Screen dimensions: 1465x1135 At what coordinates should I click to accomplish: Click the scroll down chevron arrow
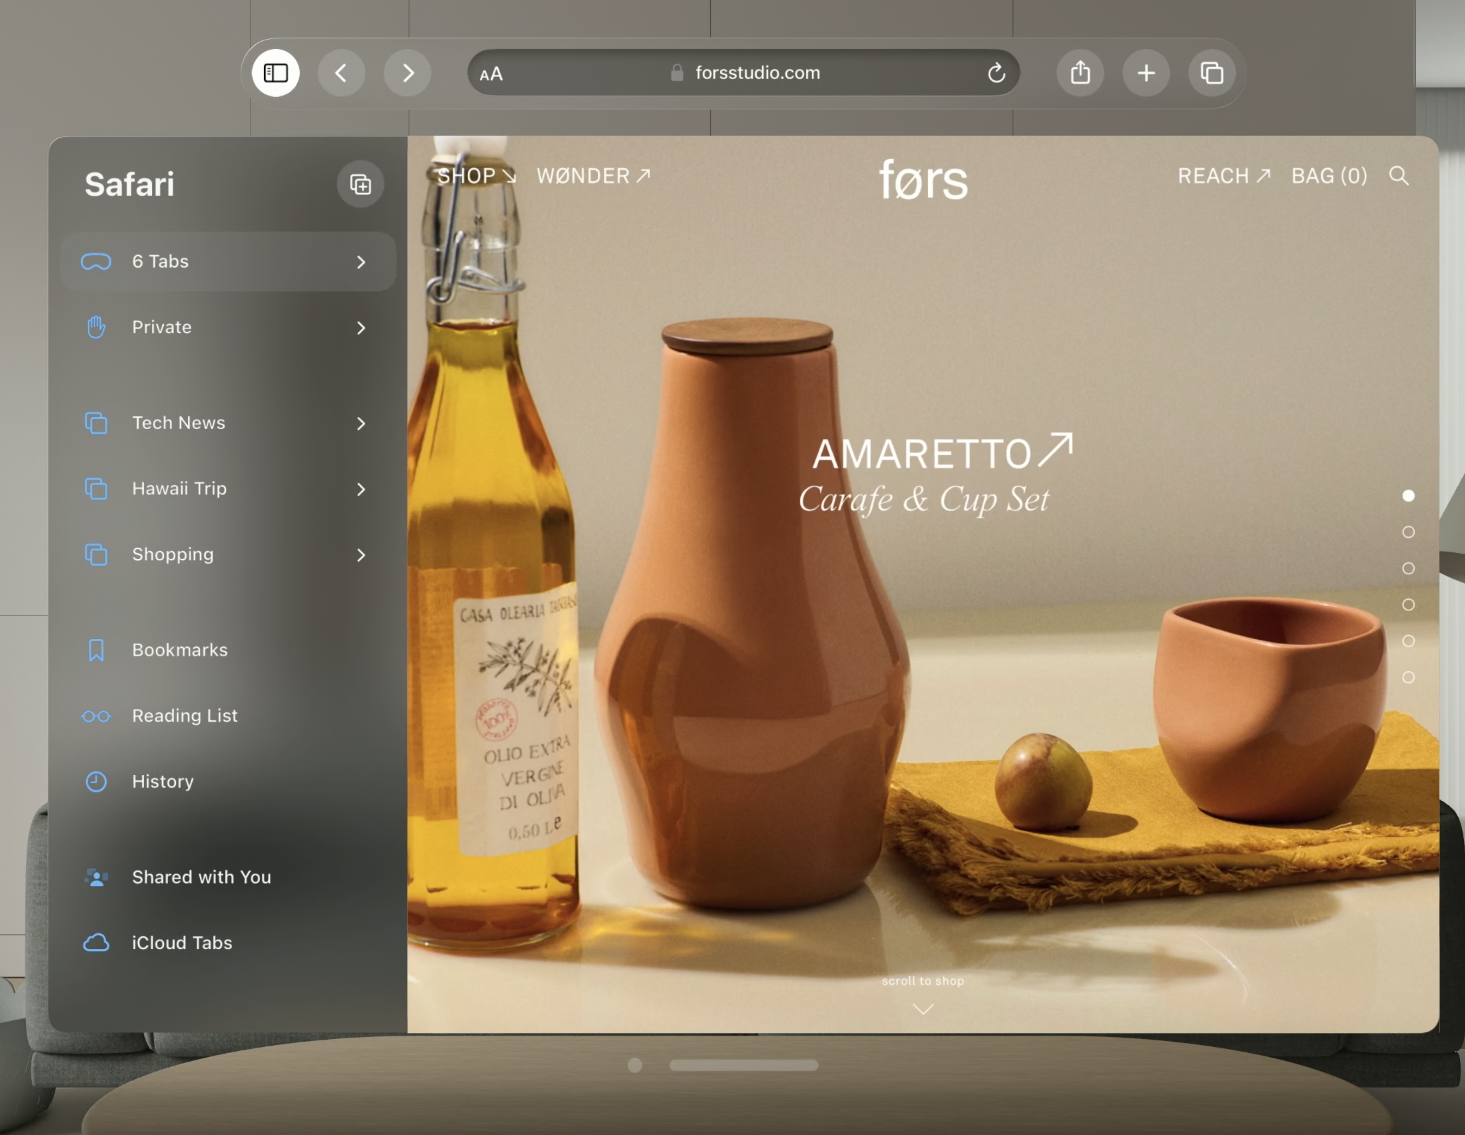923,1009
